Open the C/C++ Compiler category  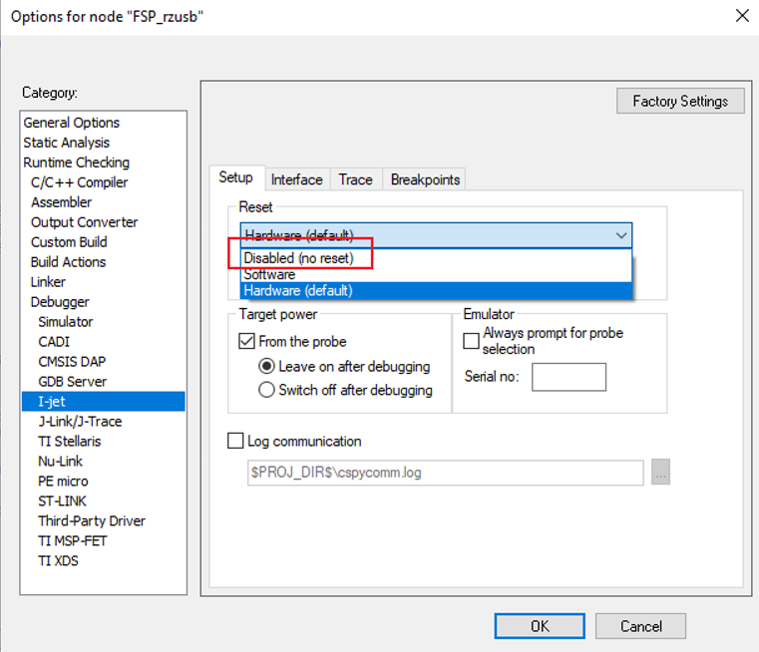click(79, 182)
